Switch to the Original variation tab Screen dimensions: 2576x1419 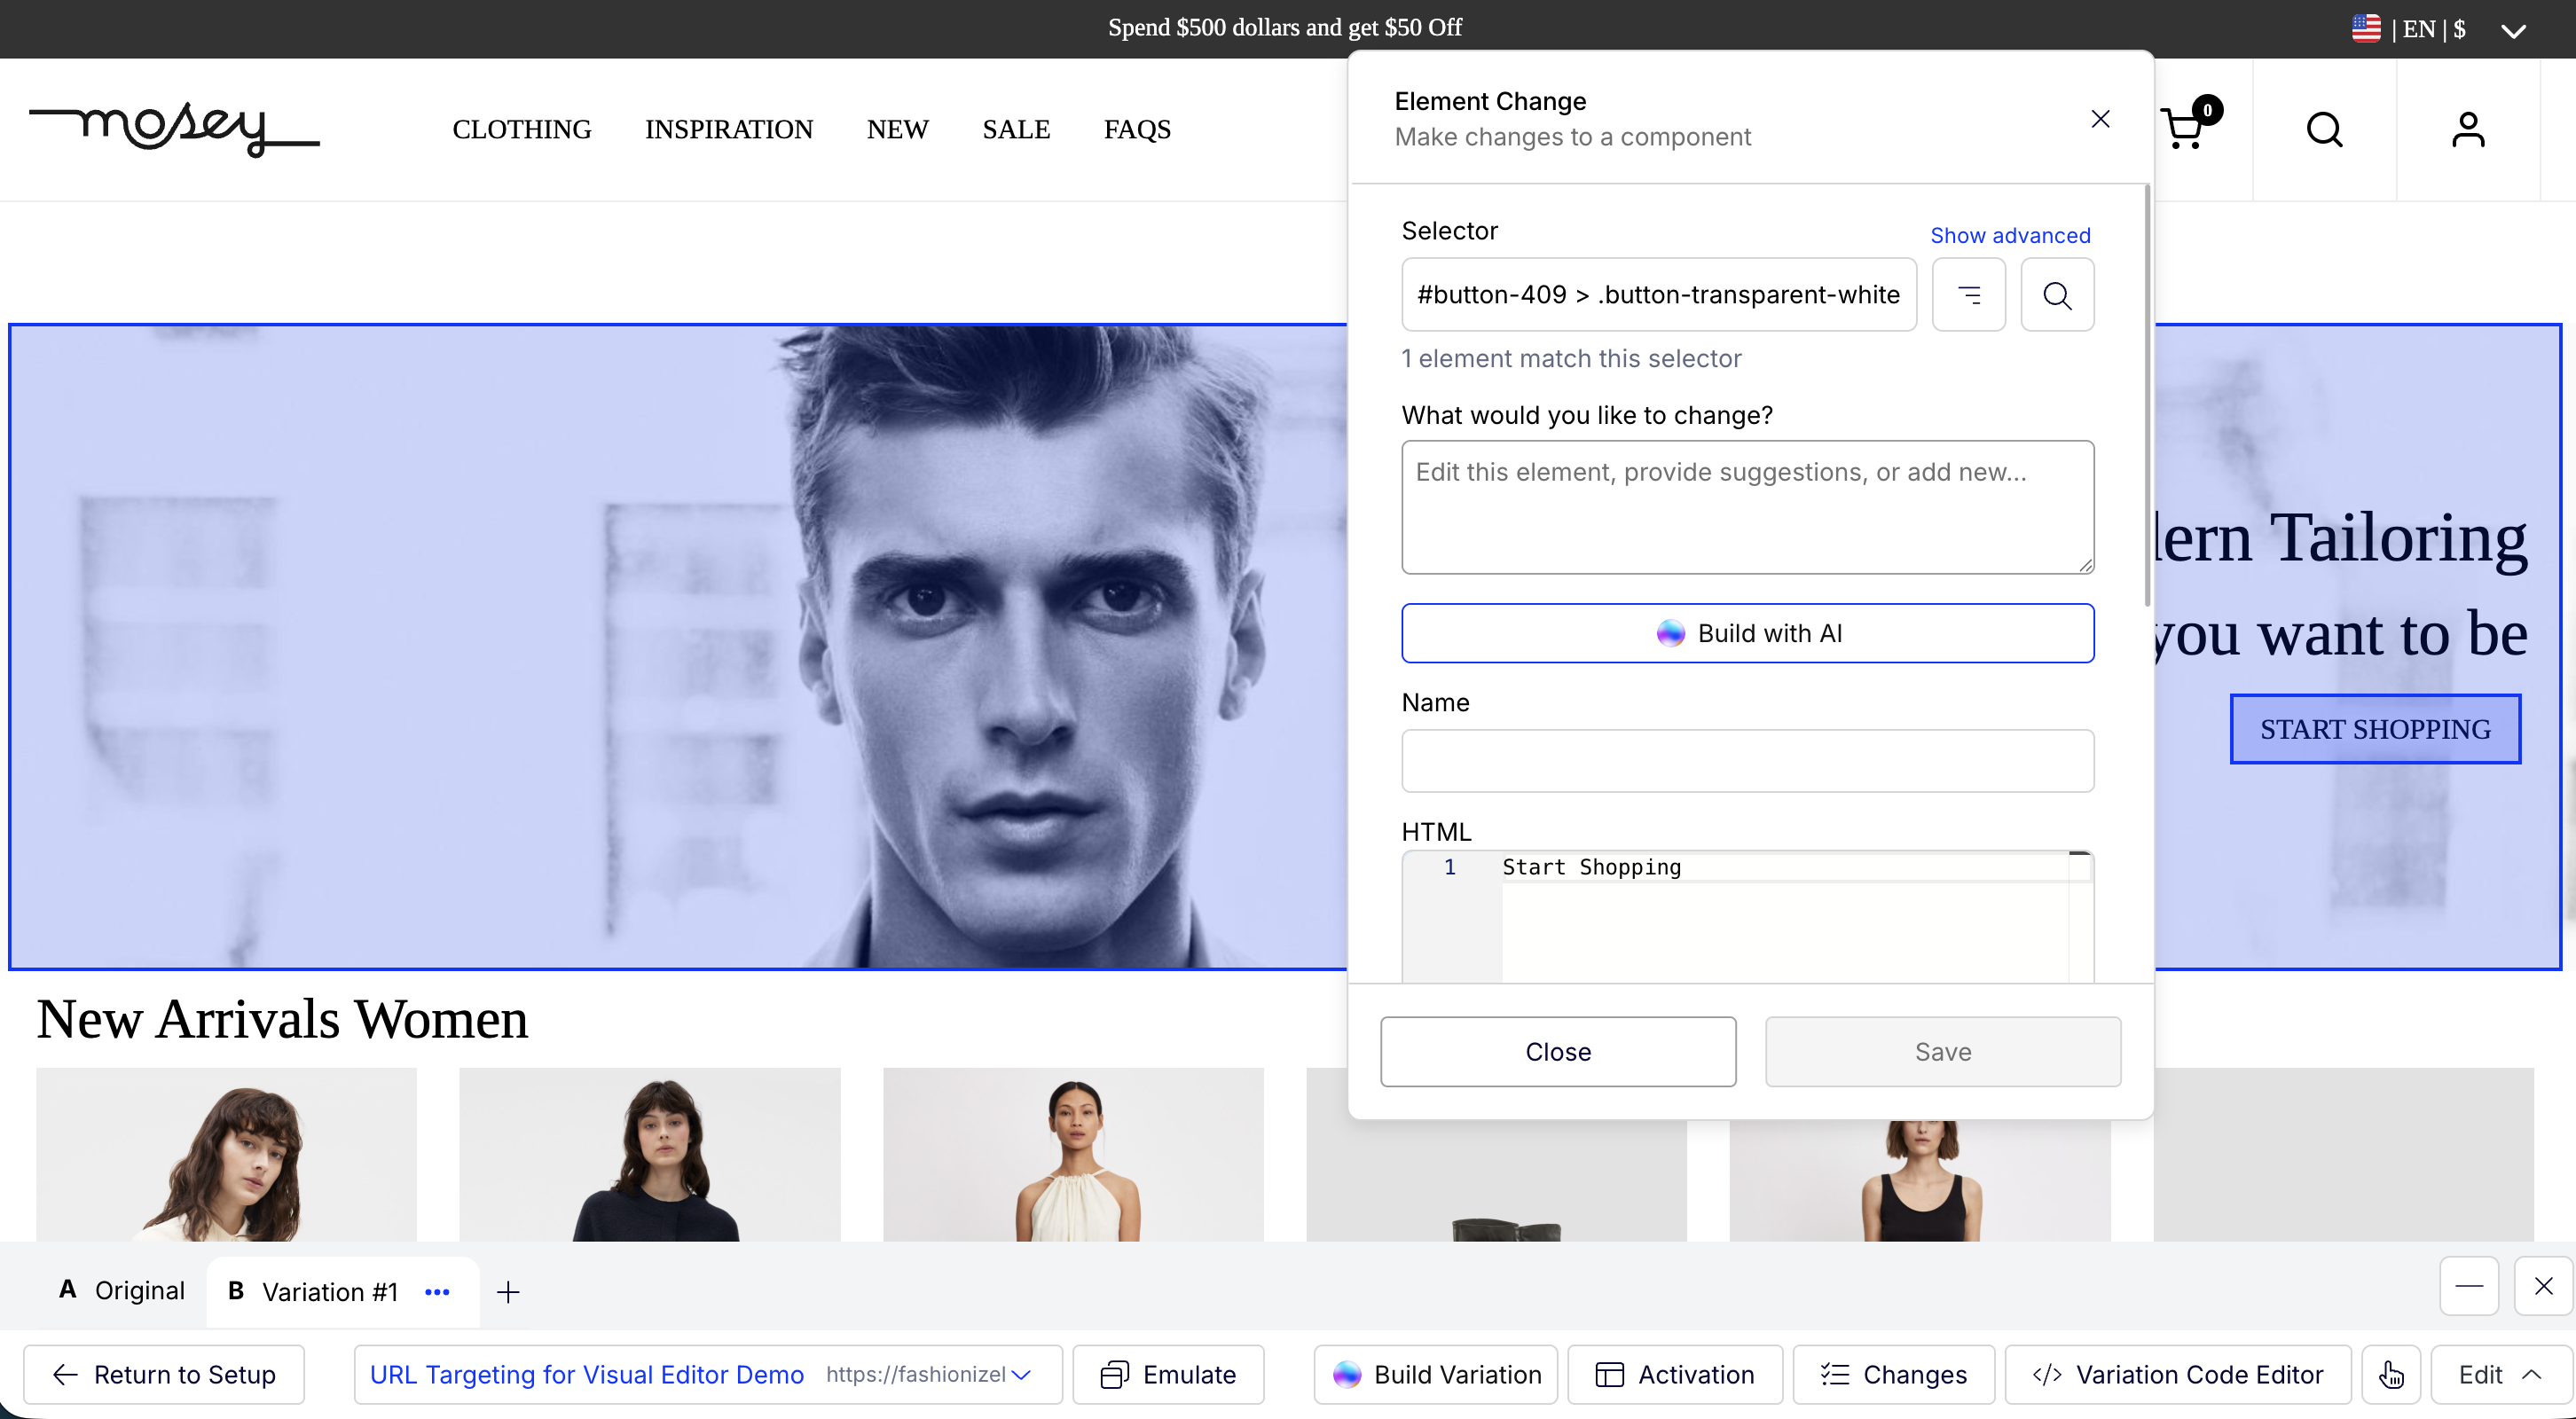pos(122,1290)
